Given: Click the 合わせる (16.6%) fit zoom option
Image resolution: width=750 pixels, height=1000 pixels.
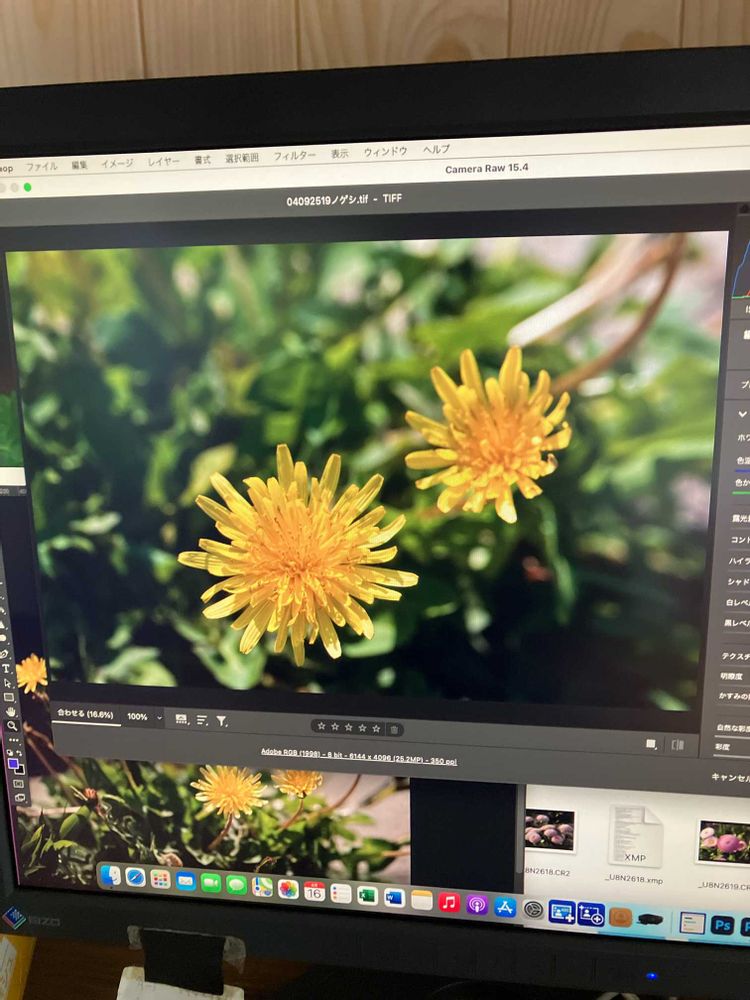Looking at the screenshot, I should (x=85, y=715).
